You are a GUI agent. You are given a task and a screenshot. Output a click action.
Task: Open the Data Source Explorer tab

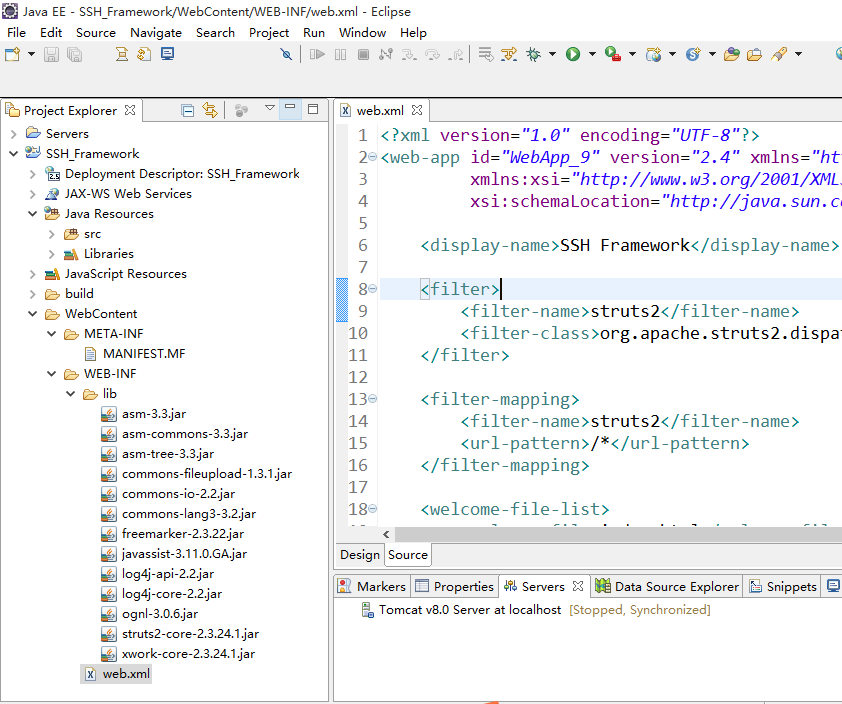point(667,586)
